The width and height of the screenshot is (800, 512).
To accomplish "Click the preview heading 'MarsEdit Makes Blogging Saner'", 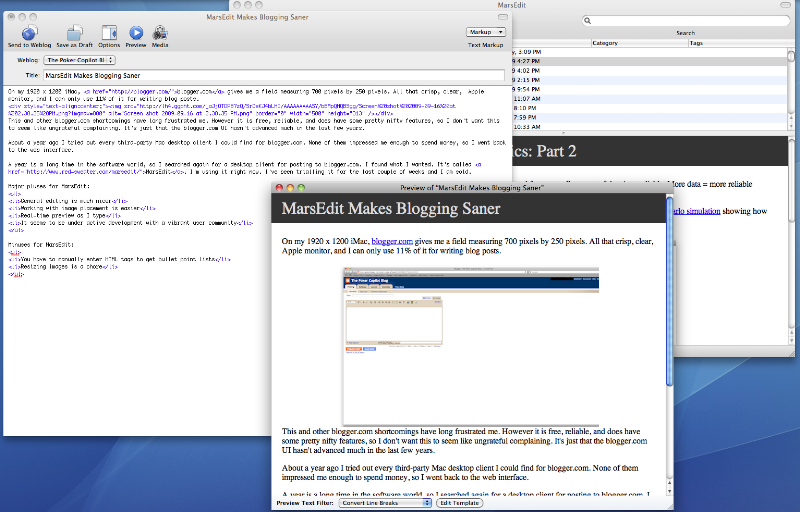I will click(x=391, y=209).
